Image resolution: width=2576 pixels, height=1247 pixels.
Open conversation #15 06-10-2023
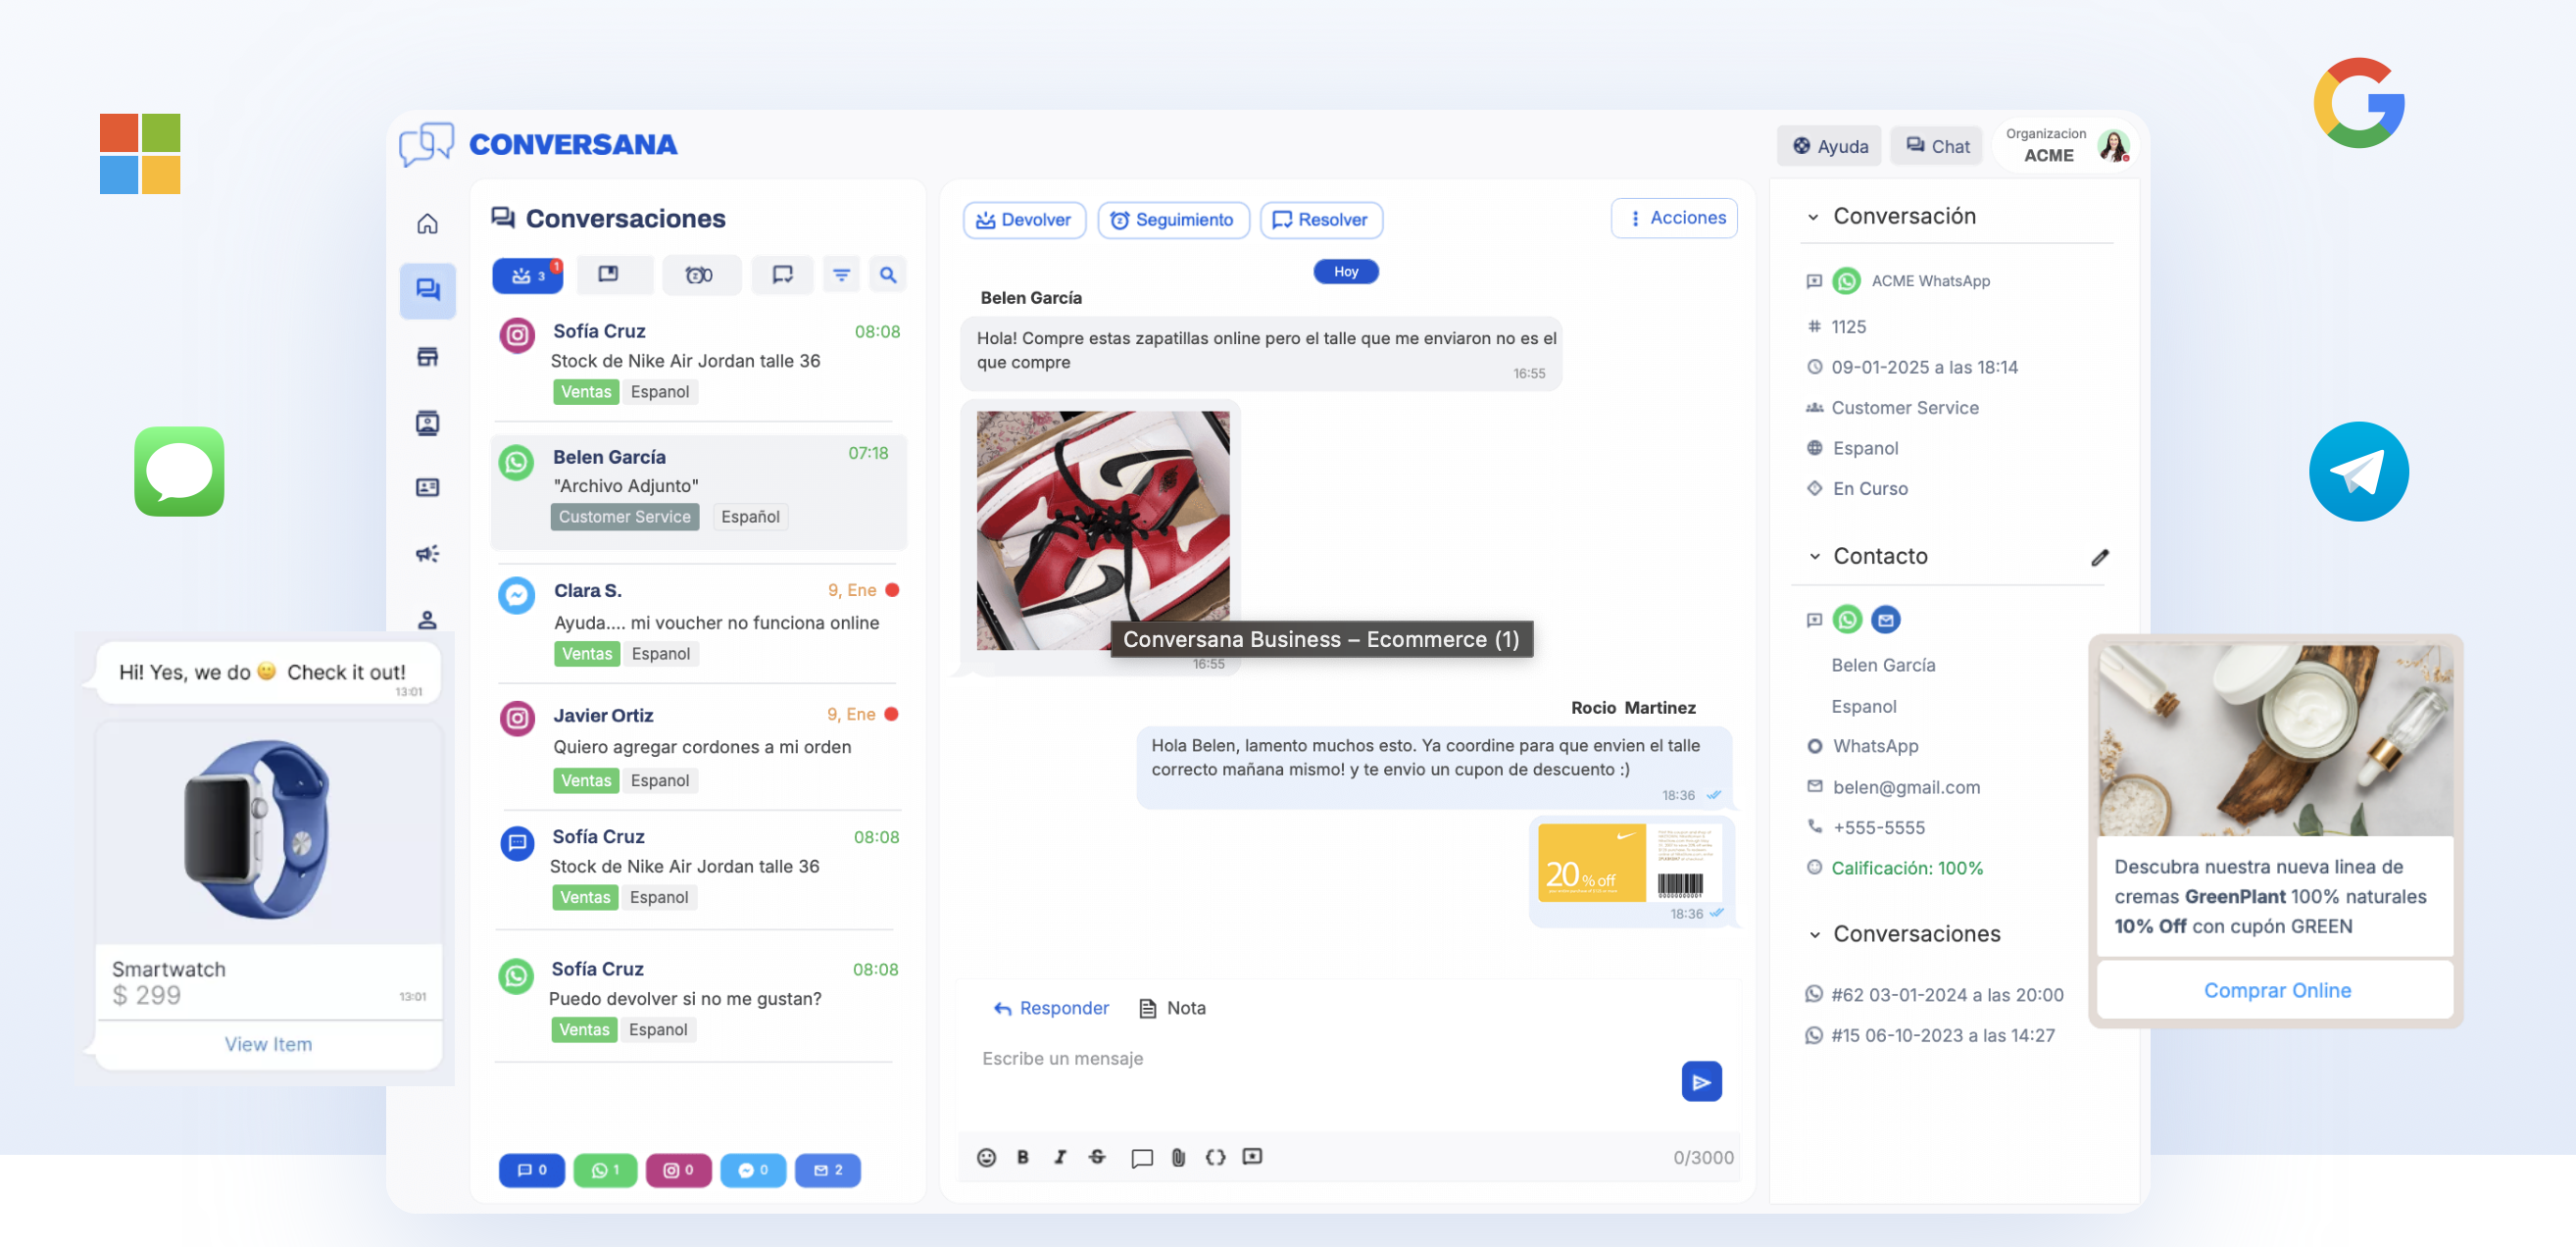(x=1930, y=1035)
